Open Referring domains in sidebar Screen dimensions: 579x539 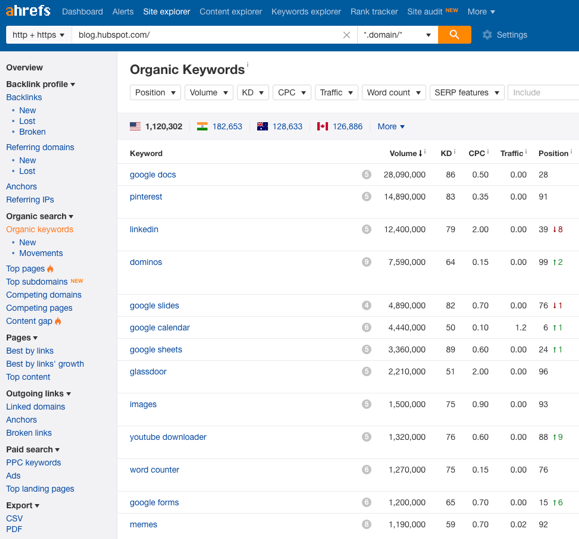[x=40, y=147]
